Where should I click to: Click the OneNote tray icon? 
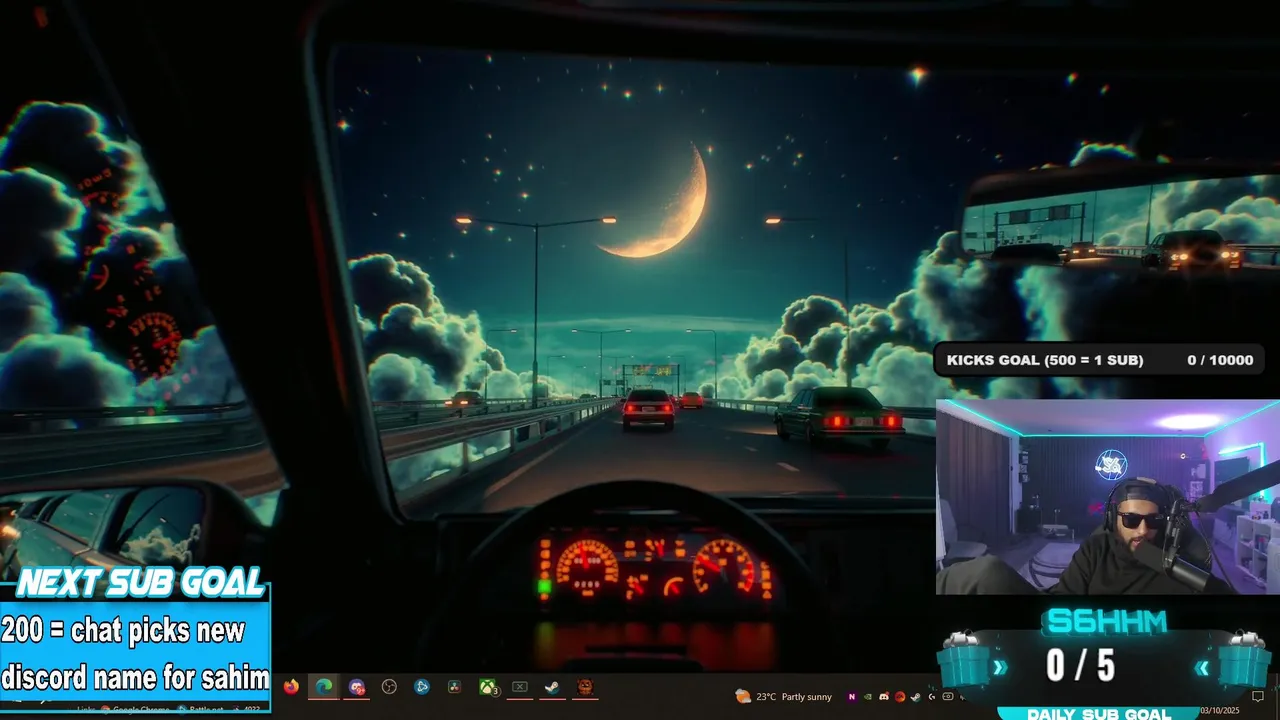(x=852, y=697)
